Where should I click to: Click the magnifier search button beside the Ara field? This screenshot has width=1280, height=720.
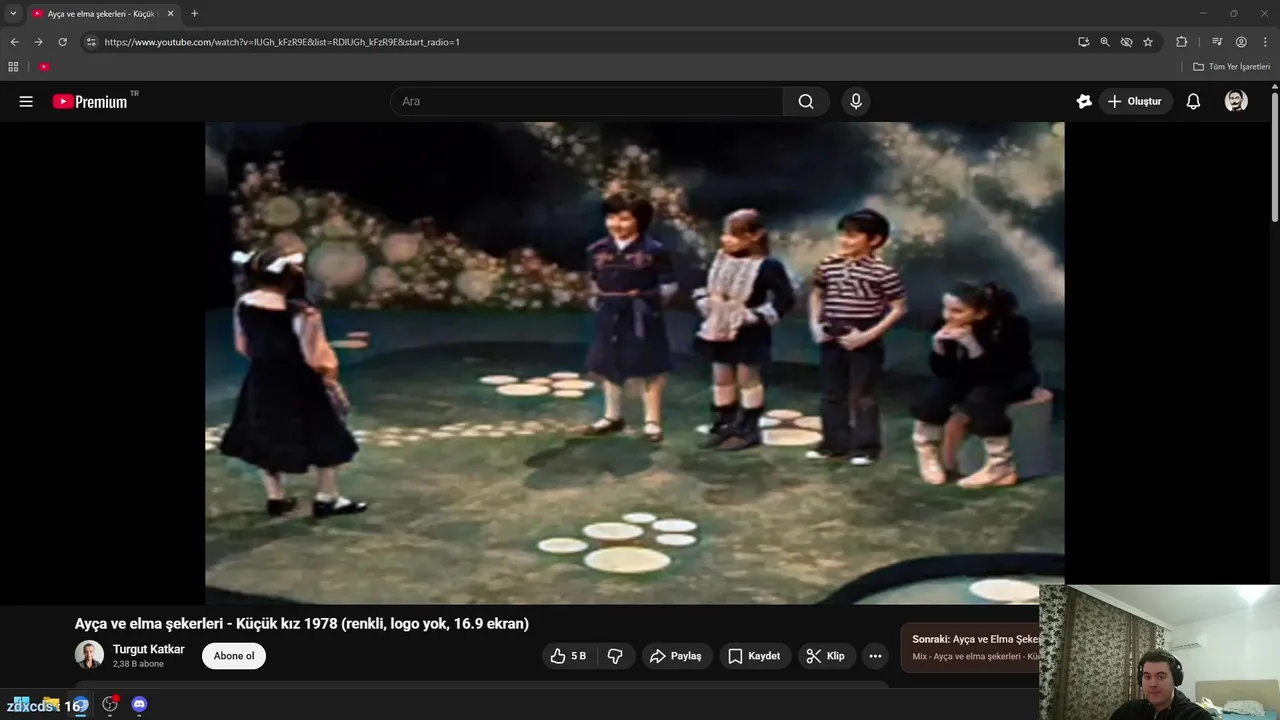tap(806, 101)
